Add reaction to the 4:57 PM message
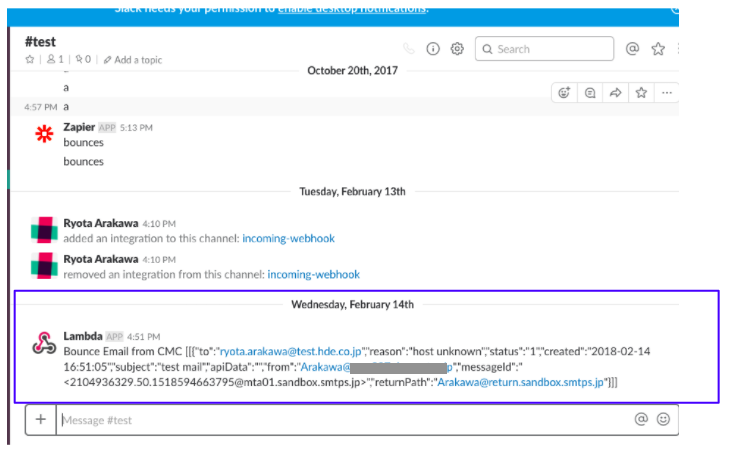739x453 pixels. 564,93
